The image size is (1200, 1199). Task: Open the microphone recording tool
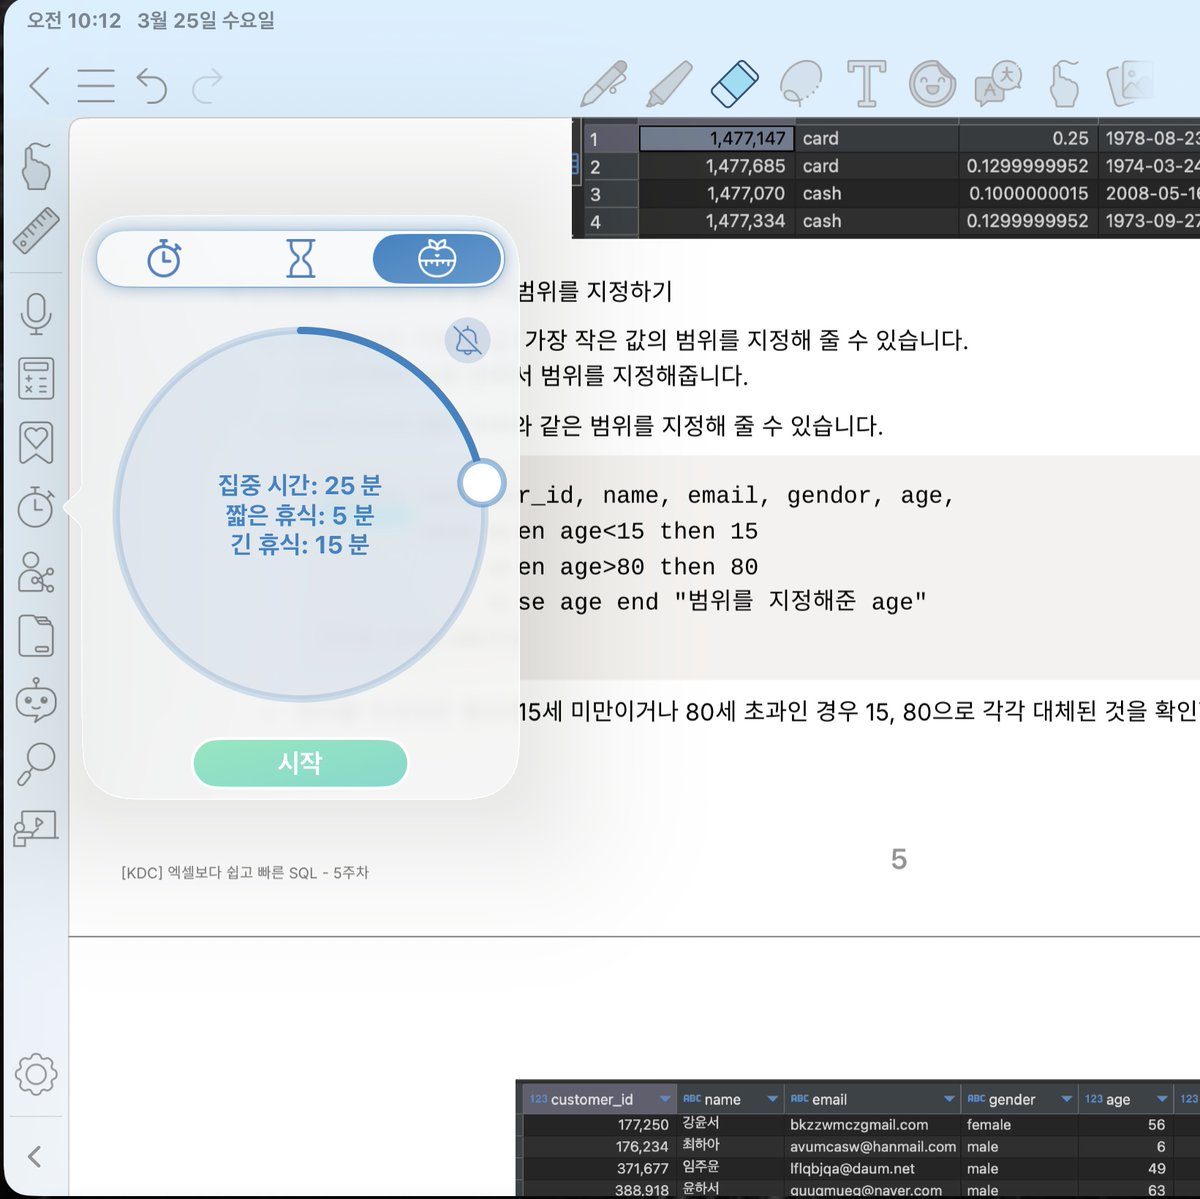(x=36, y=314)
